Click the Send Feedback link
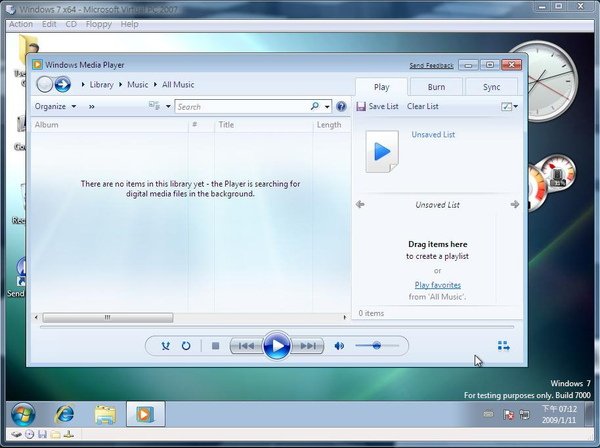 pyautogui.click(x=431, y=66)
